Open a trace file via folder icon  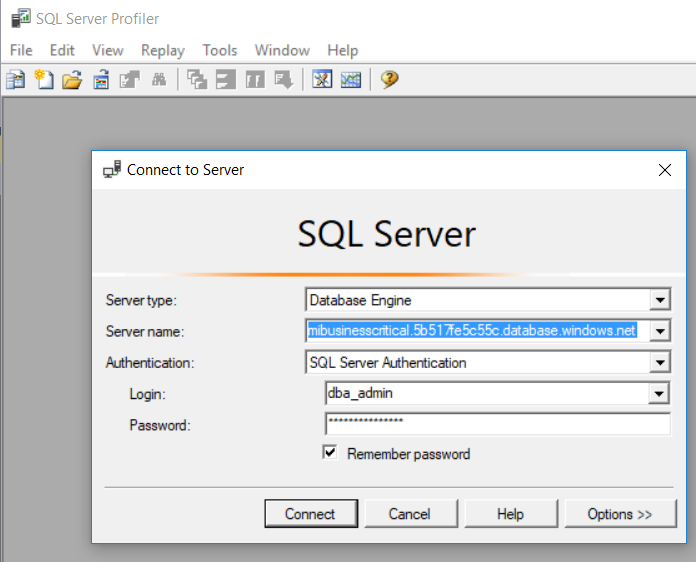point(72,80)
